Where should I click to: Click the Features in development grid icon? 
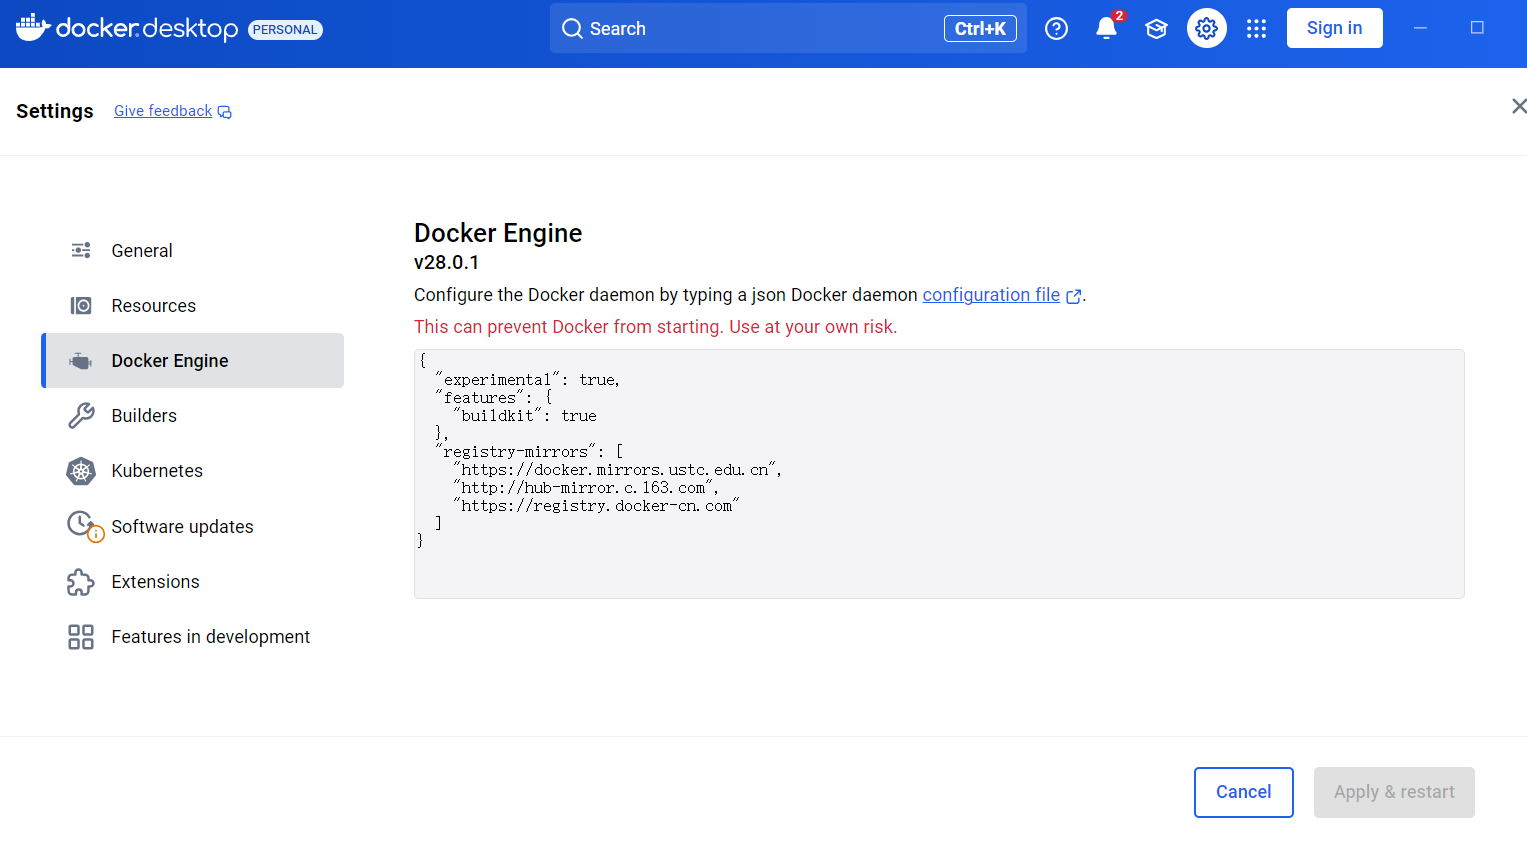pos(81,637)
